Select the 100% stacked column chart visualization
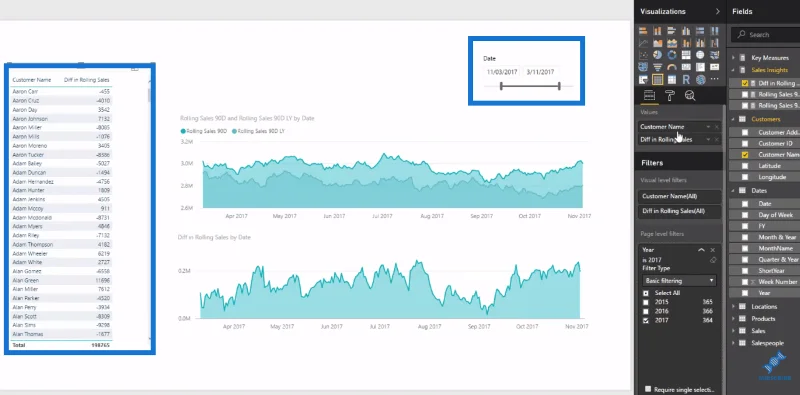800x395 pixels. (x=715, y=31)
